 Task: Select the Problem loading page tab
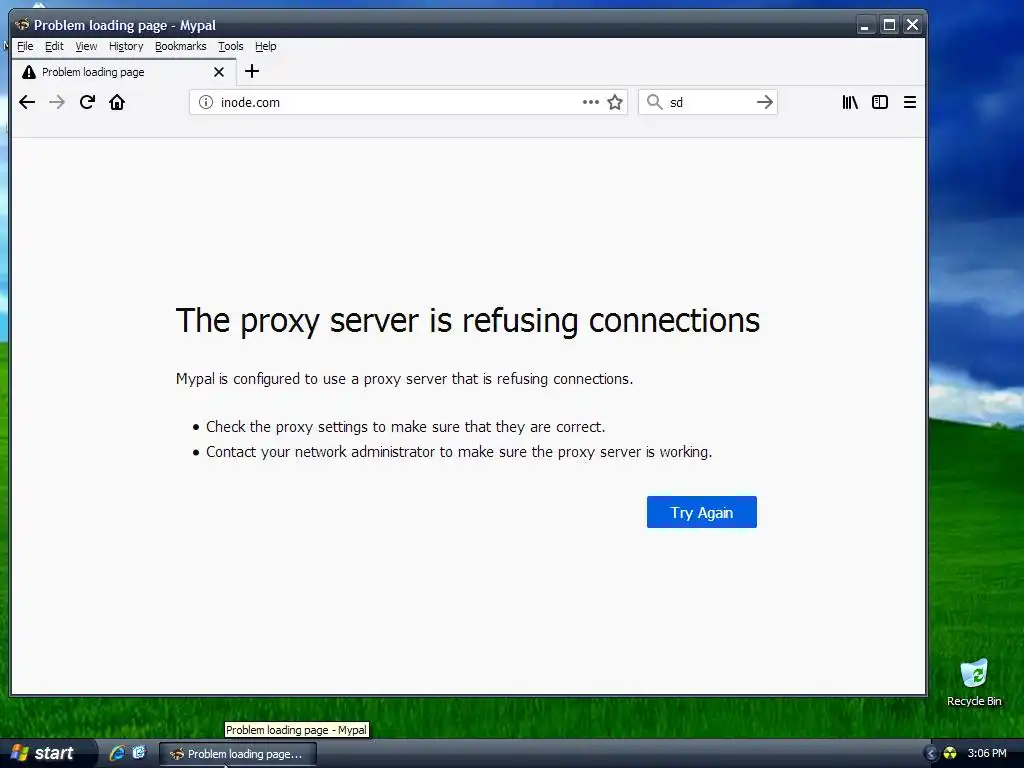tap(123, 72)
